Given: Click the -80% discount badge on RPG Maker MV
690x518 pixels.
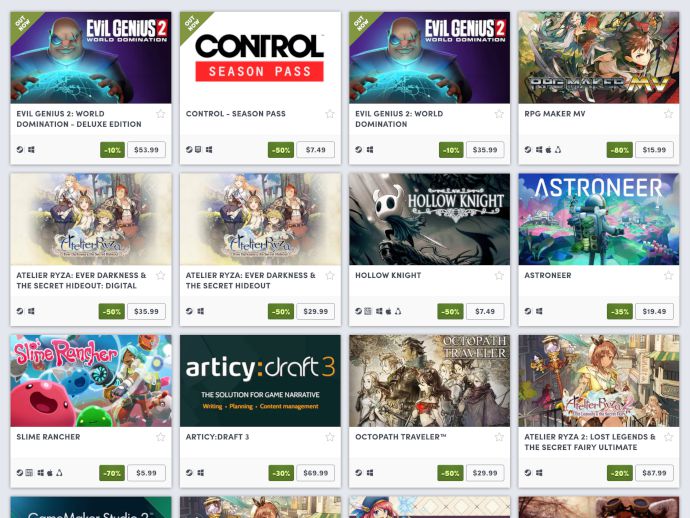Looking at the screenshot, I should [620, 150].
